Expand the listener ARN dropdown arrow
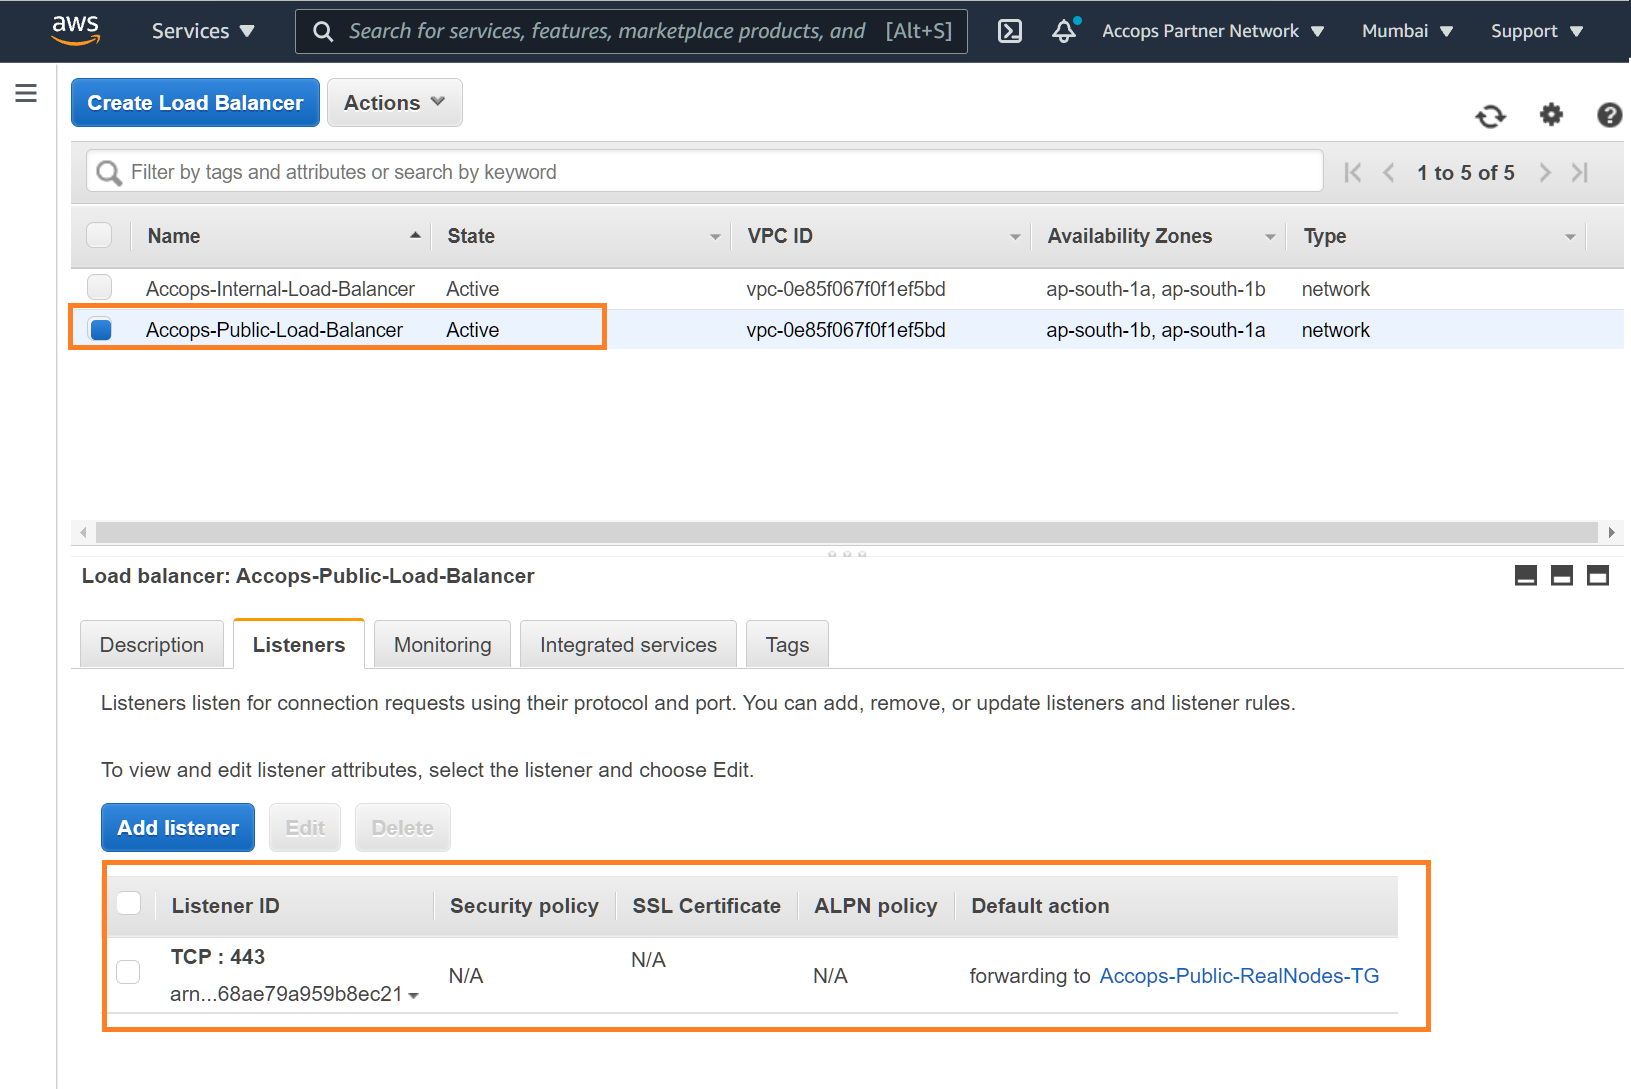The width and height of the screenshot is (1631, 1089). click(x=414, y=996)
